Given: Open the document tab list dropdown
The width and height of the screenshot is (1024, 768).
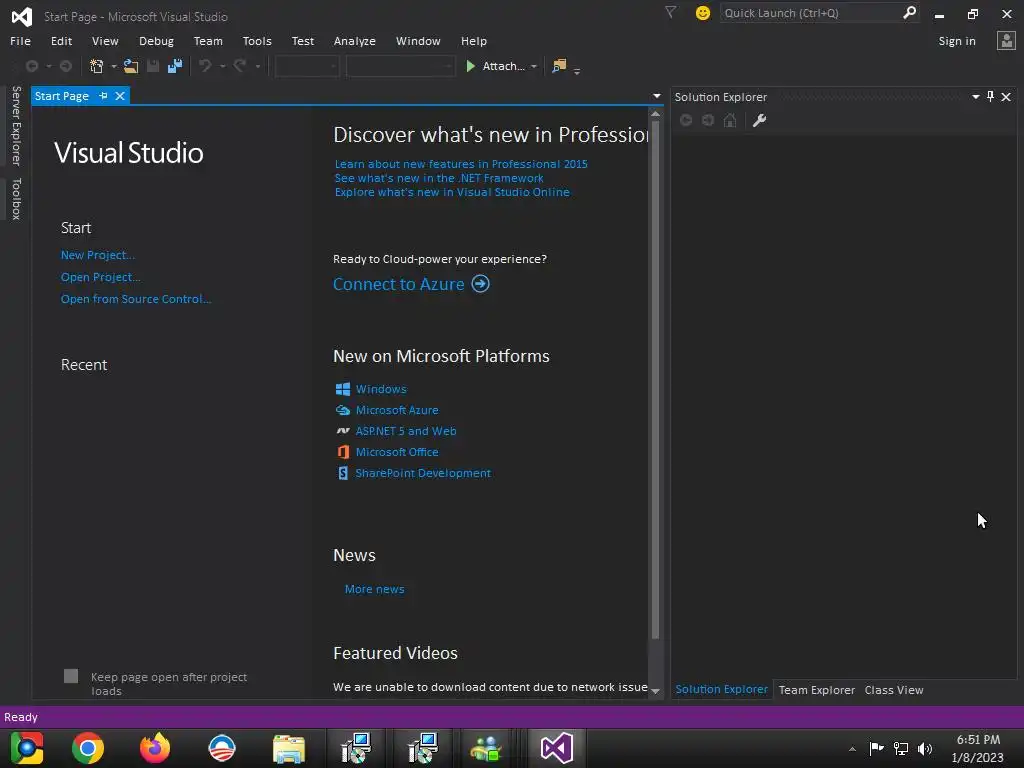Looking at the screenshot, I should (x=656, y=96).
